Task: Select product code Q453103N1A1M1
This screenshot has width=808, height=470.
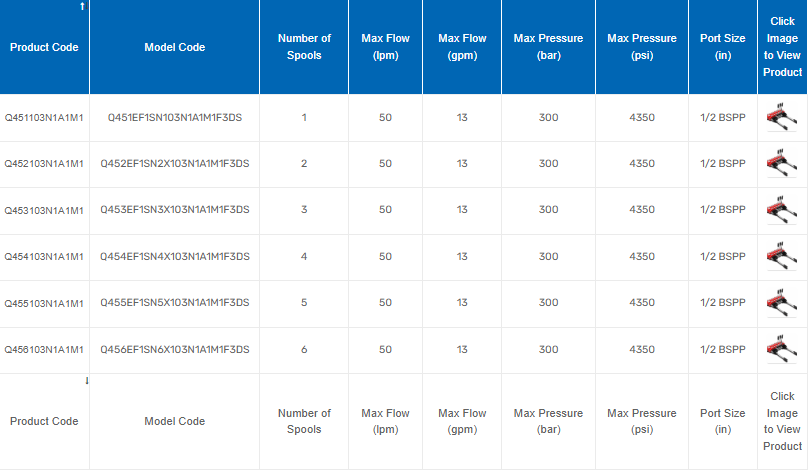Action: [x=44, y=210]
